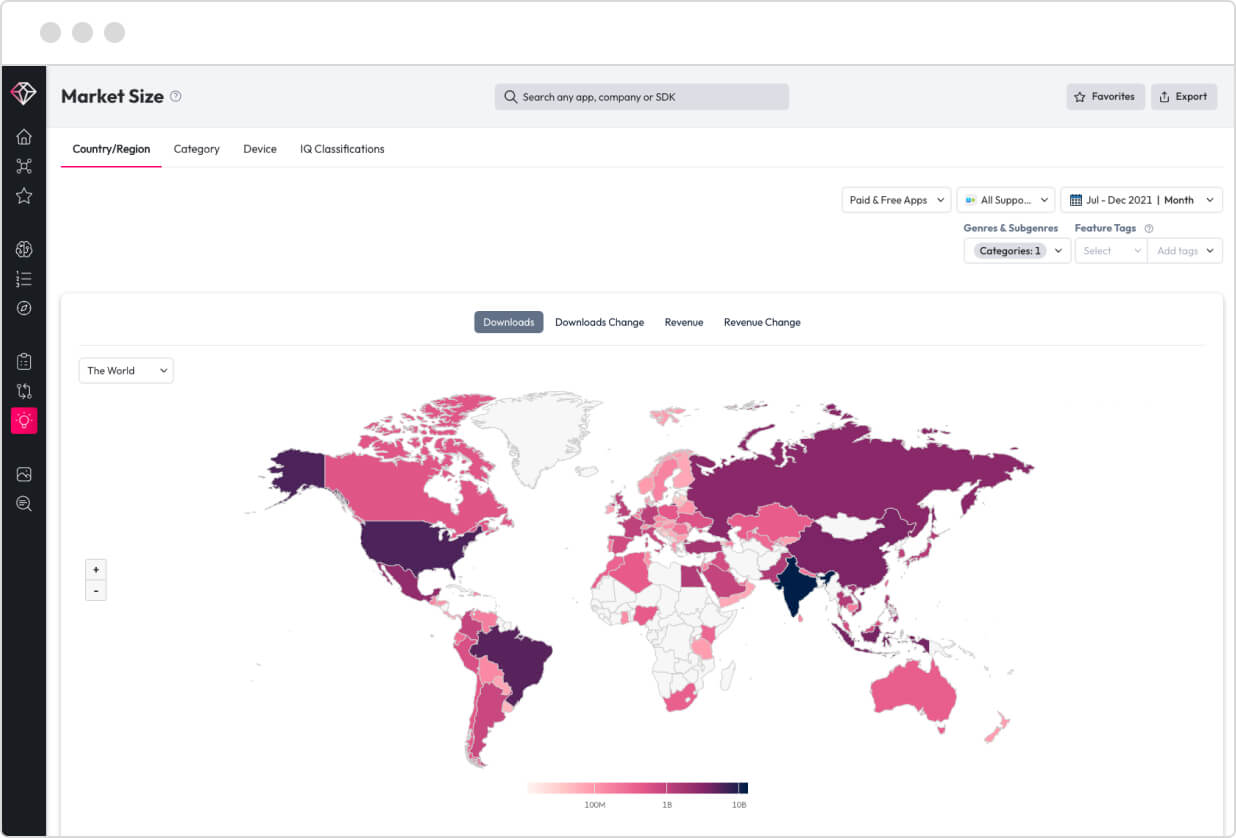
Task: Click the help icon beside Market Size
Action: click(176, 97)
